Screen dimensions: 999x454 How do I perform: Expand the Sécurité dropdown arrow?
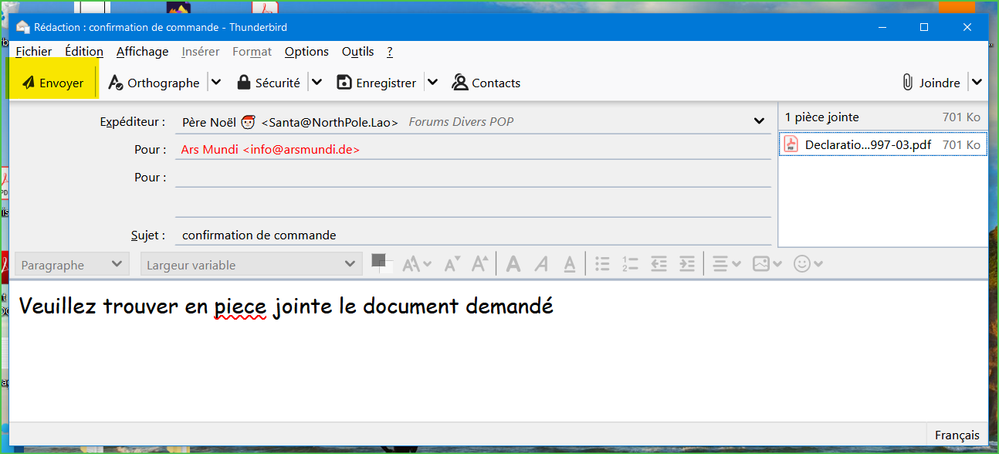(x=316, y=83)
